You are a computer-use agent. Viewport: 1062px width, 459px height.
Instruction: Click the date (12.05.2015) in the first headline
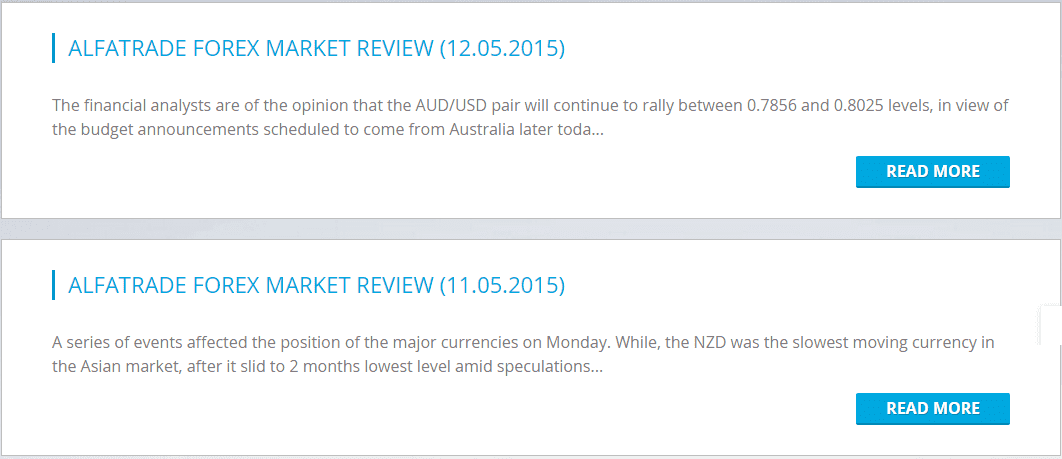(502, 48)
